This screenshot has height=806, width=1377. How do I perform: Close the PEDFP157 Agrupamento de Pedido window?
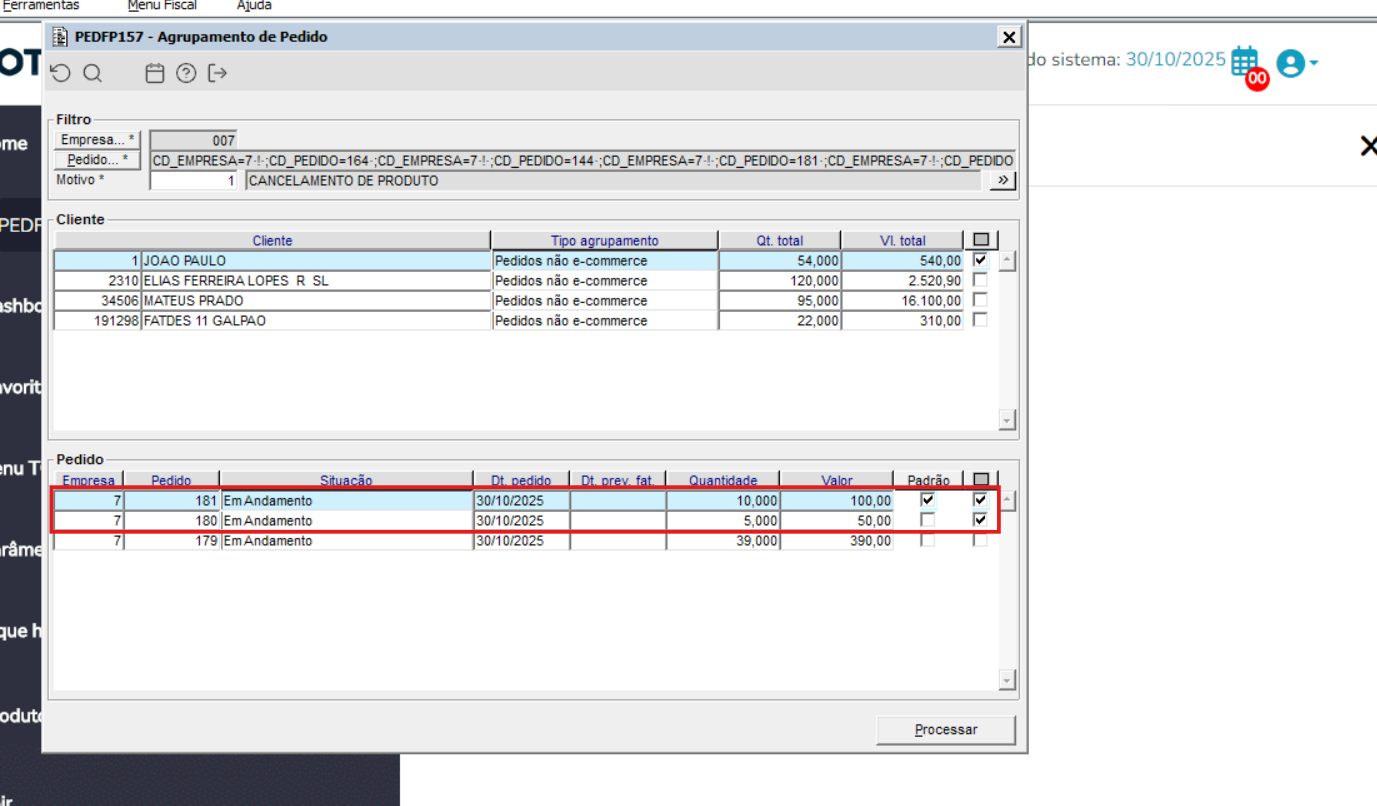1009,37
